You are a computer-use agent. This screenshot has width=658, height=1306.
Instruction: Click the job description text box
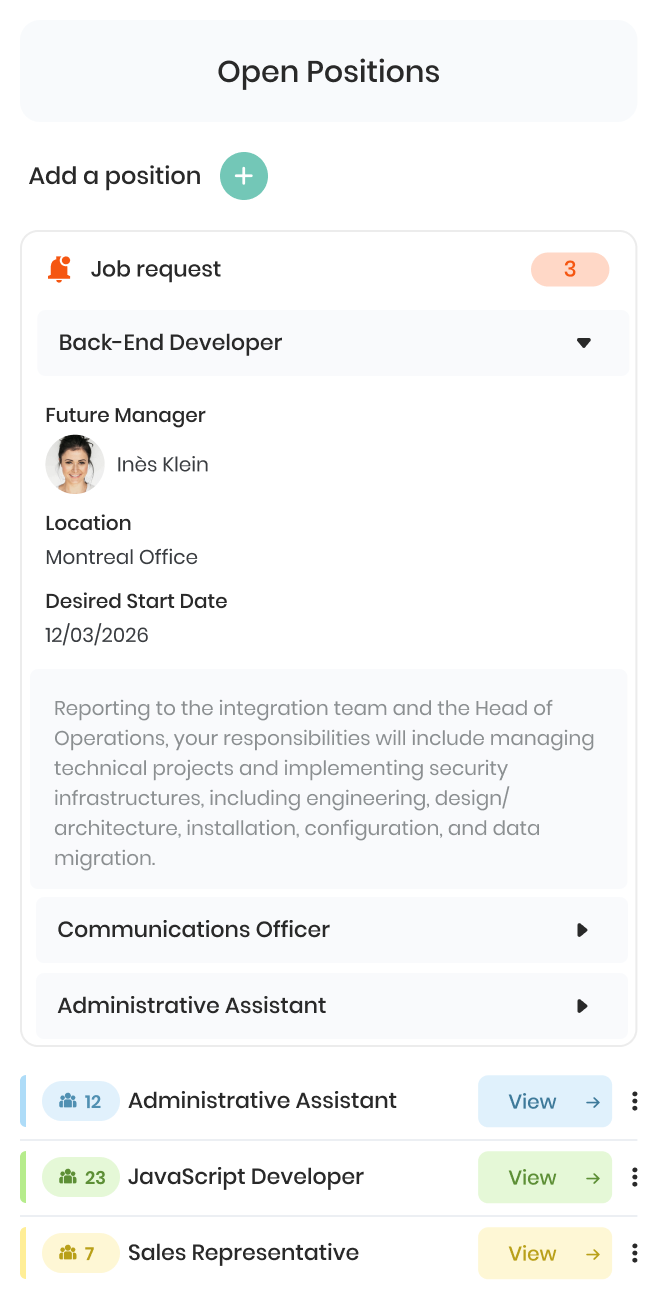coord(329,779)
